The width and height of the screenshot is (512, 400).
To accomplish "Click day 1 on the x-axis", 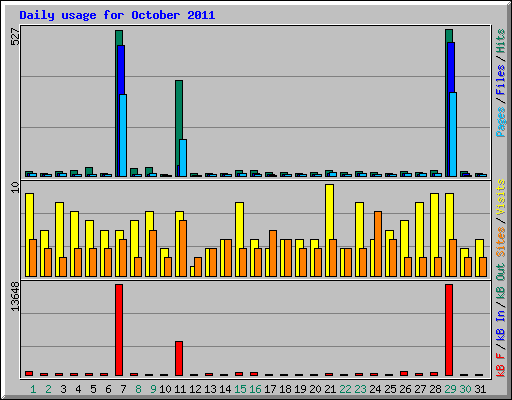I will pos(33,389).
